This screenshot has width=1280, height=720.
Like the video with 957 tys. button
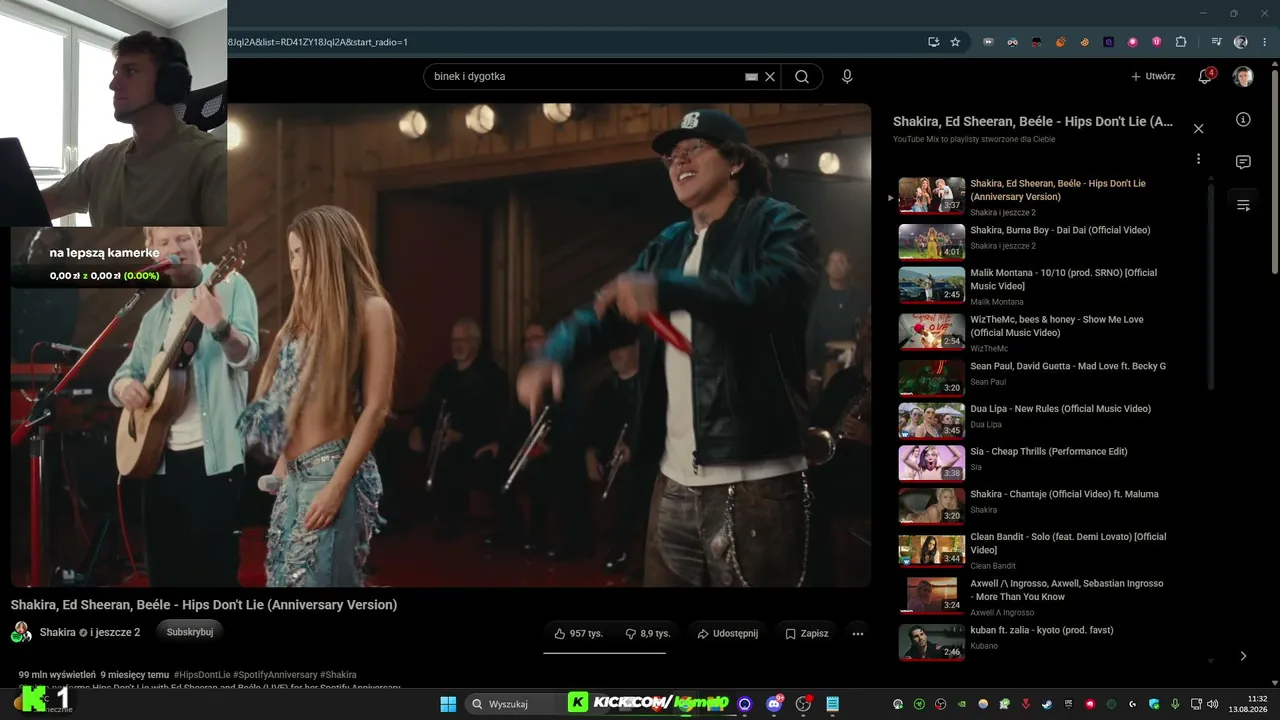578,633
